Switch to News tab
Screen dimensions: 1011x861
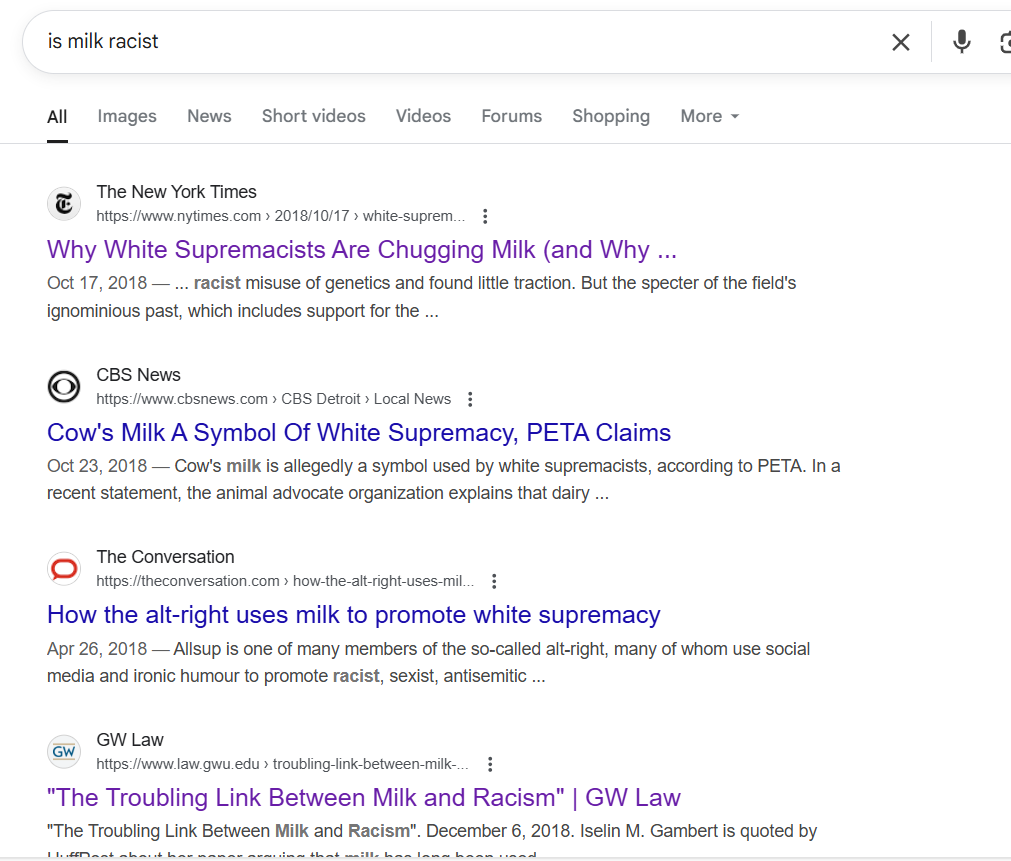[209, 116]
